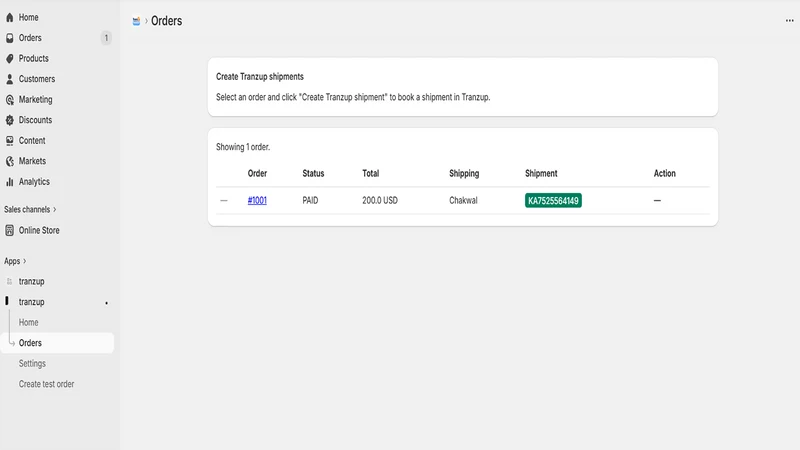Viewport: 800px width, 450px height.
Task: Open order #1001 link
Action: (x=257, y=201)
